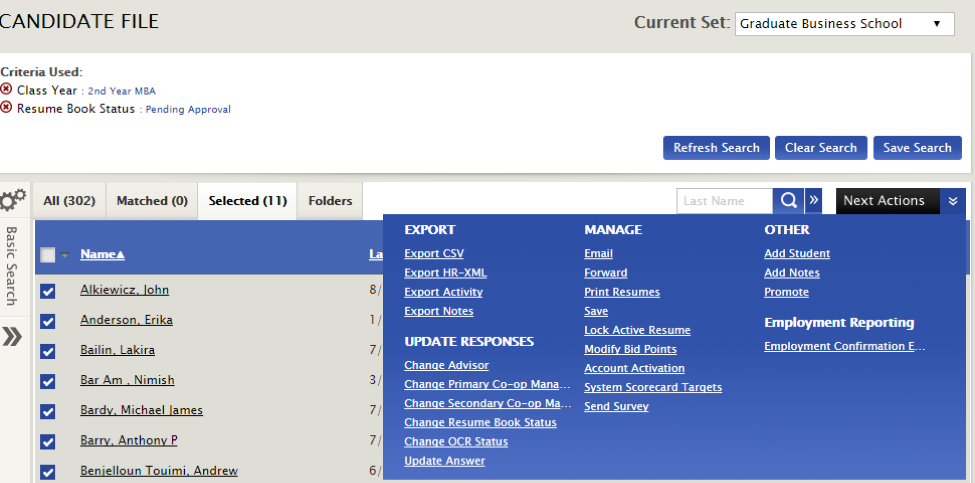Focus the Last Name search field
This screenshot has height=483, width=975.
point(724,201)
